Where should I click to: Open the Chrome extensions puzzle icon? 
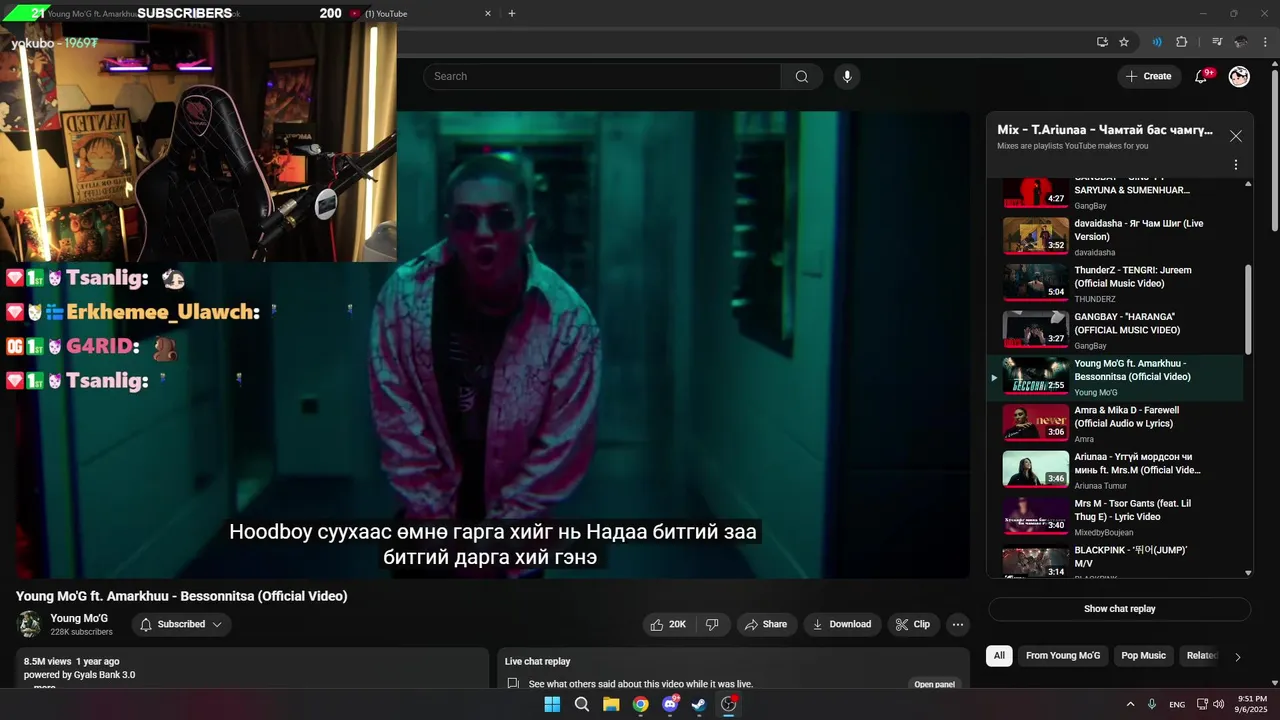(1182, 42)
